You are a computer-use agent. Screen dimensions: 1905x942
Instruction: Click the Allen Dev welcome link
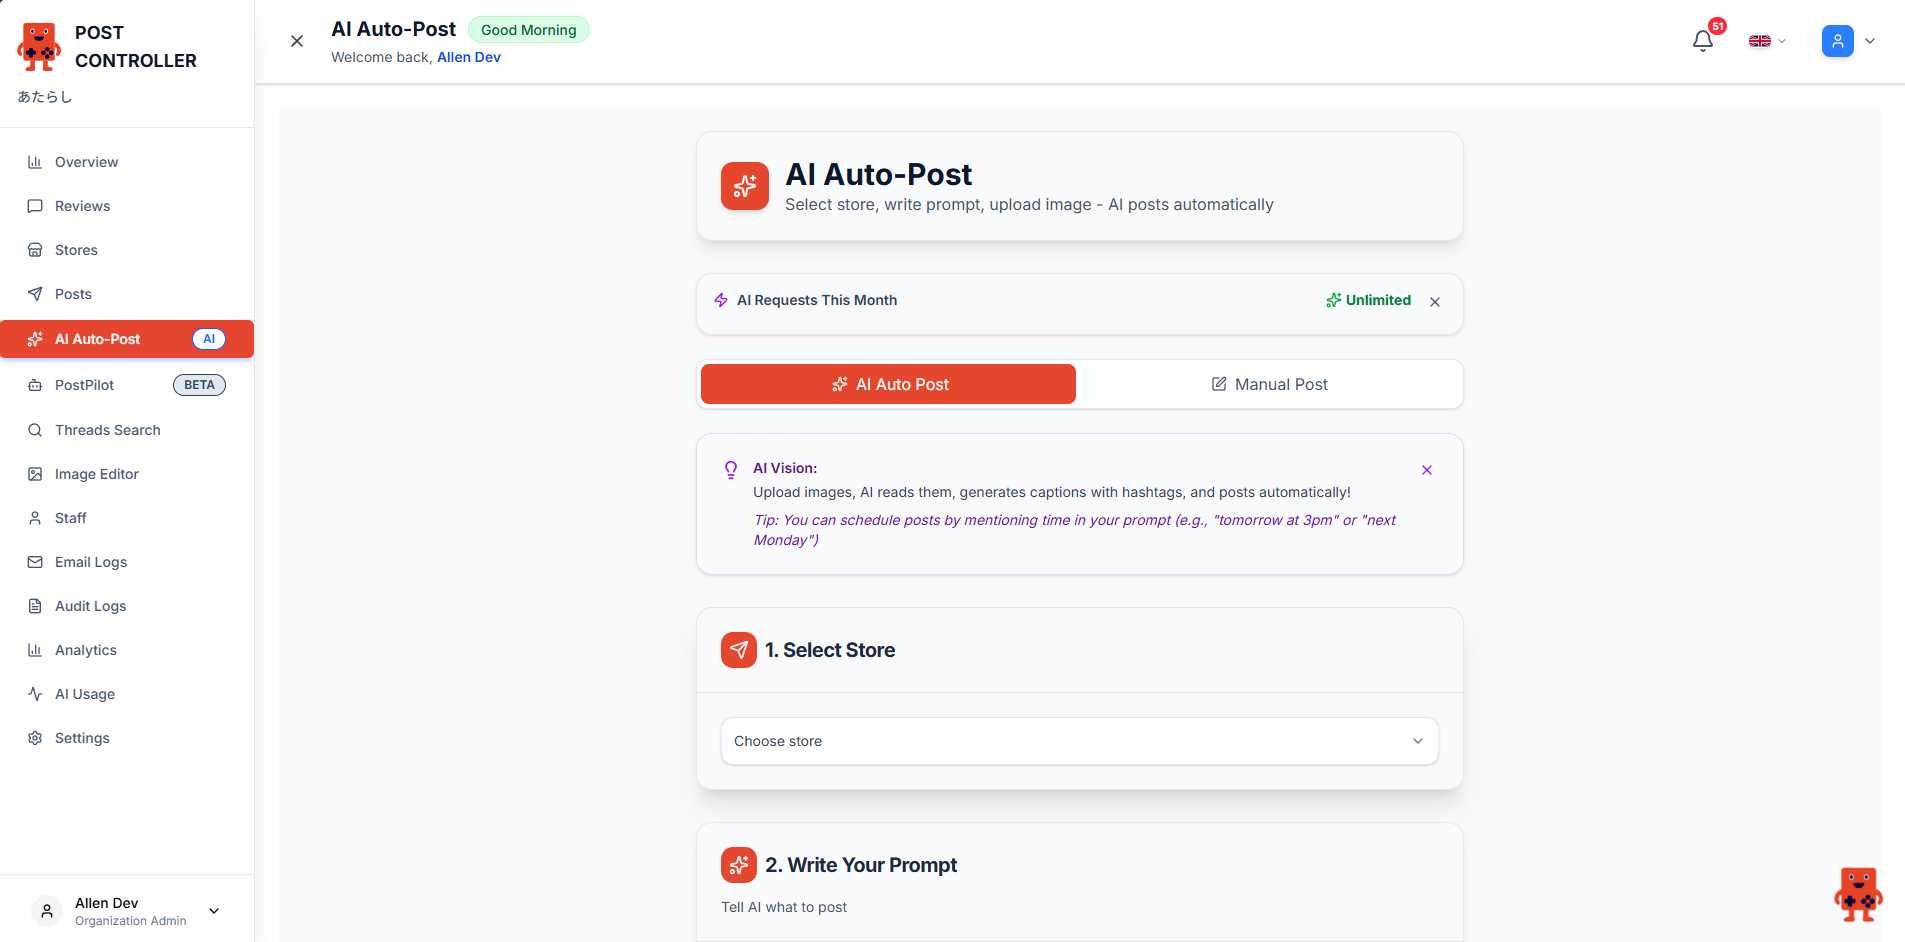pyautogui.click(x=468, y=57)
